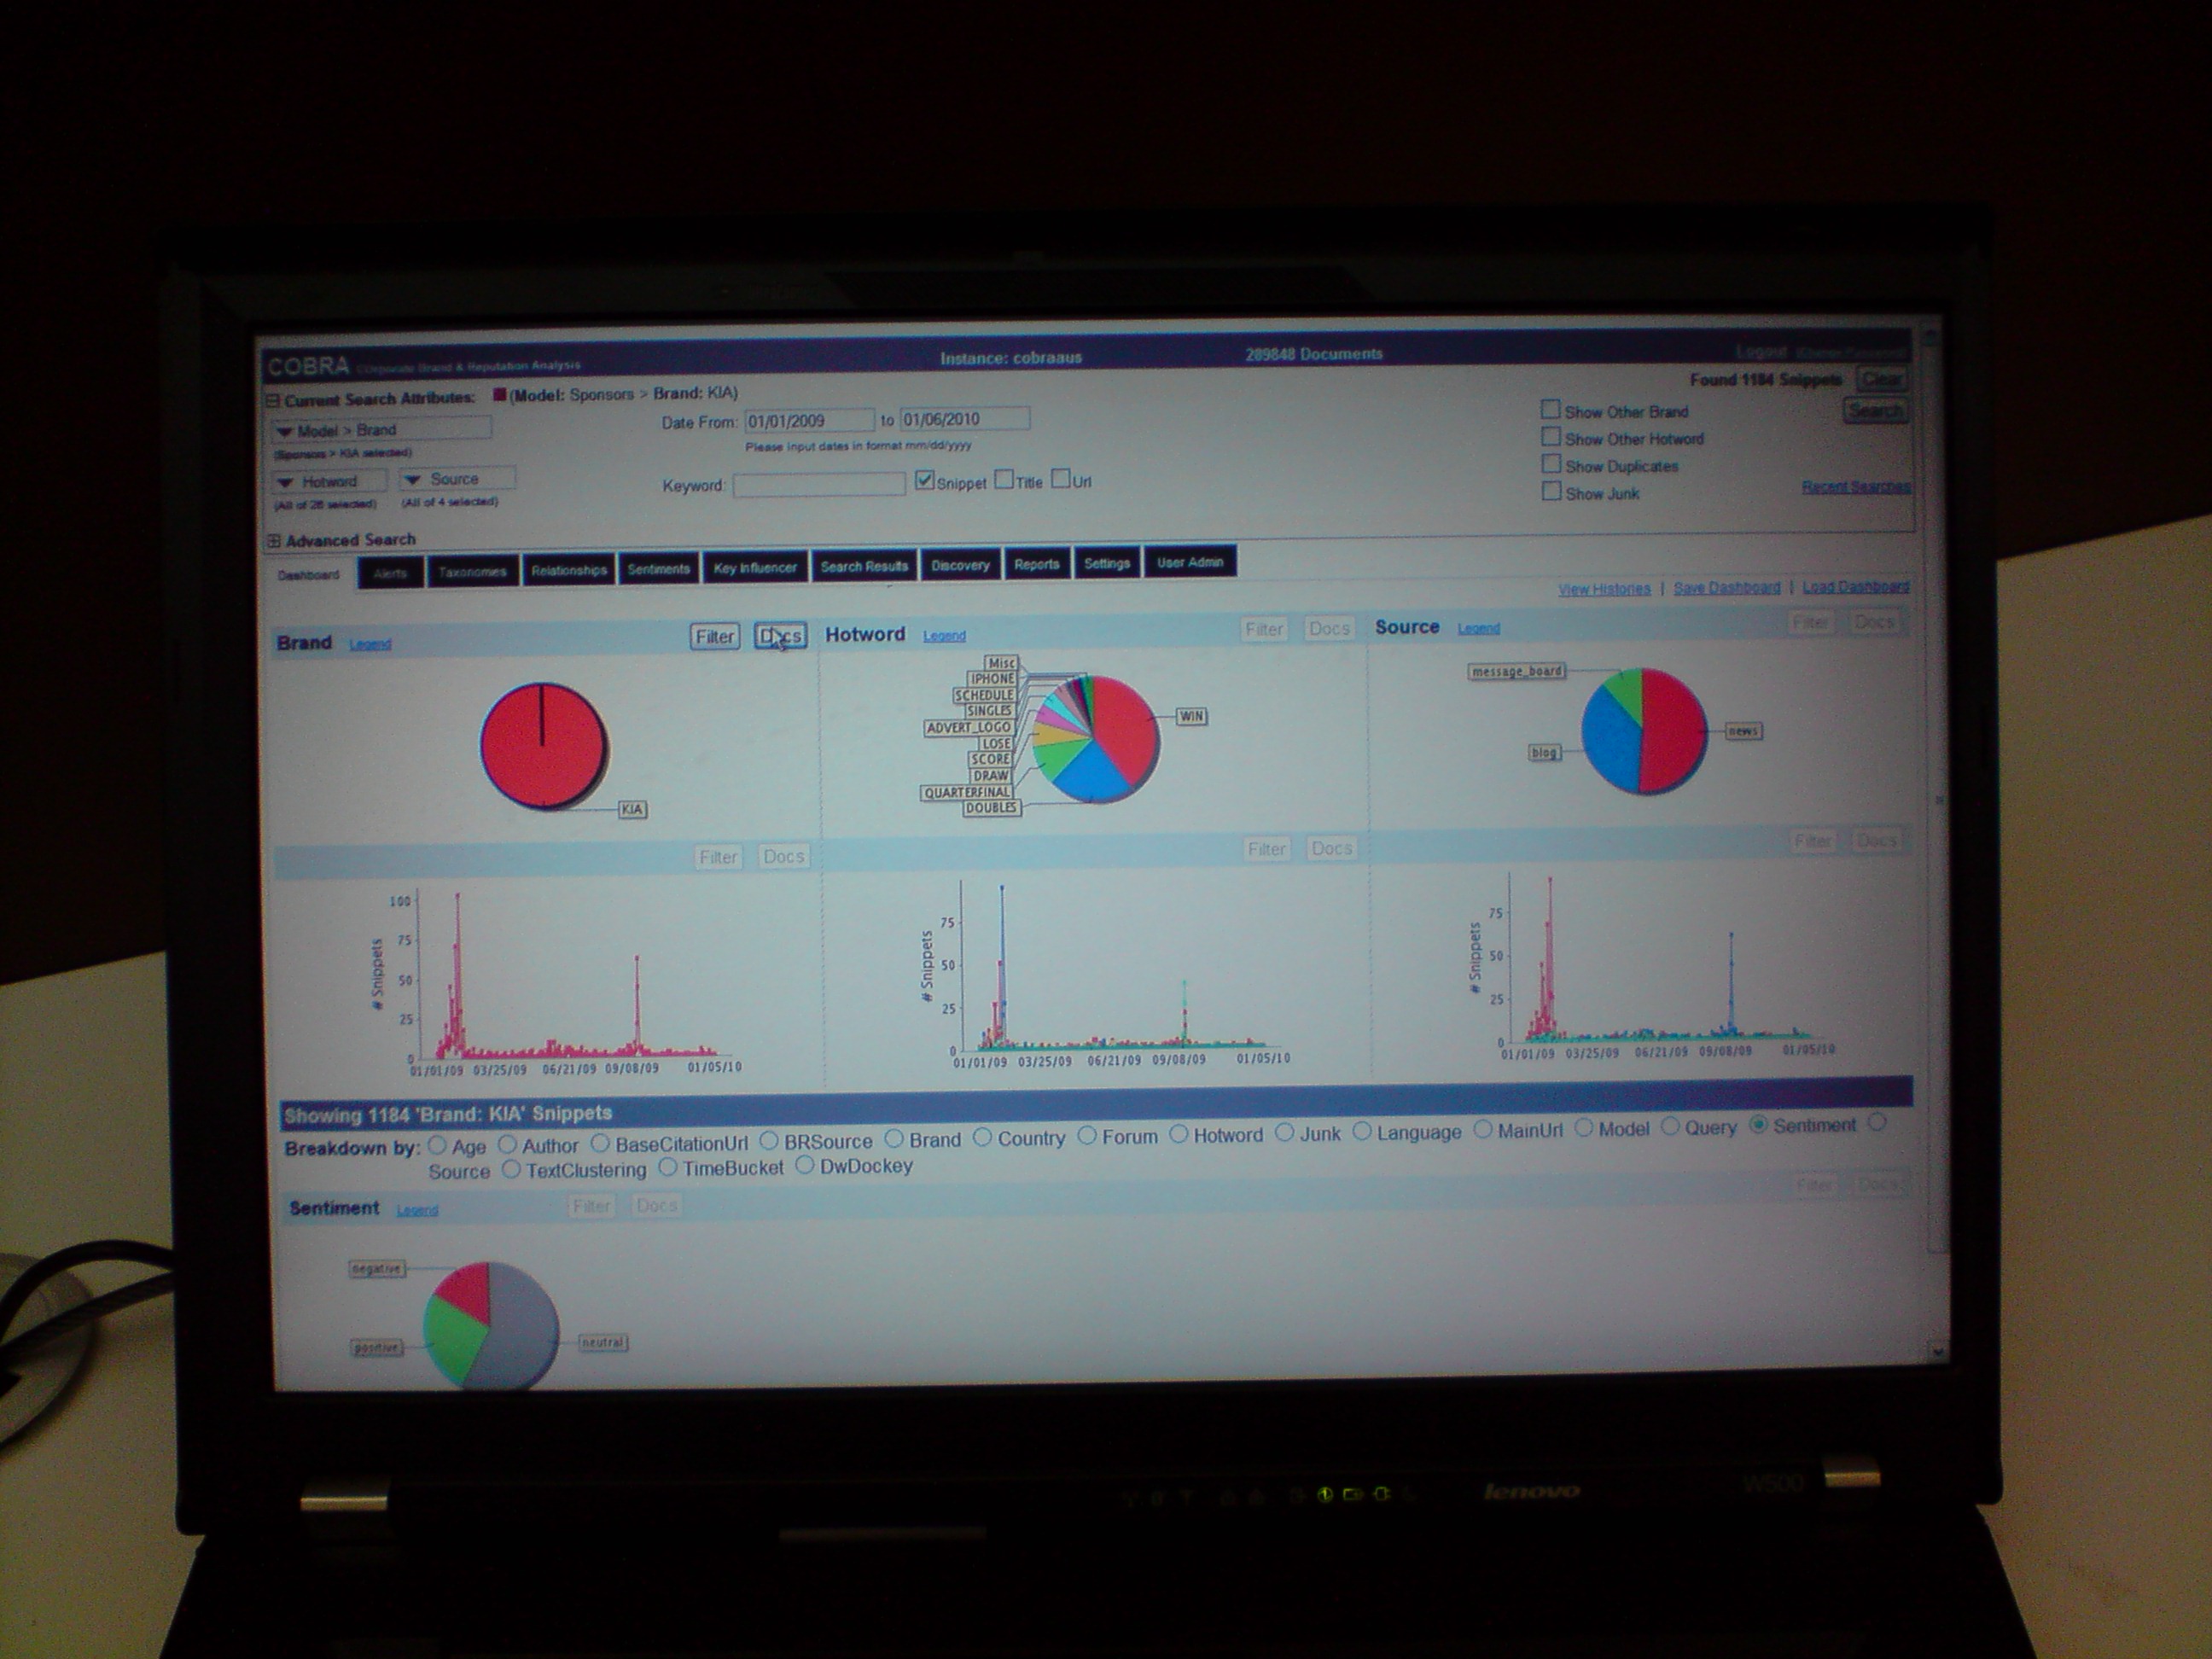Open the Recent Searches link
Image resolution: width=2212 pixels, height=1659 pixels.
[1855, 487]
